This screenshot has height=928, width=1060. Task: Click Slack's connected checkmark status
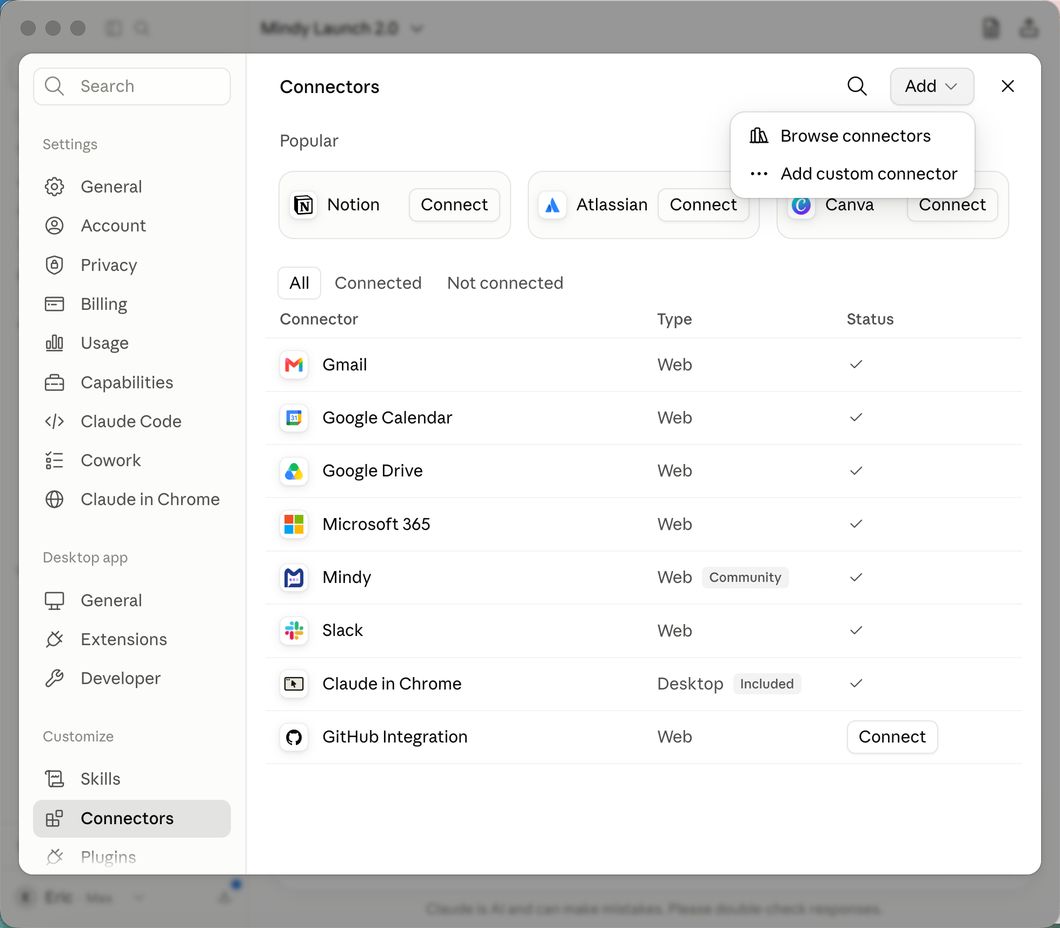[856, 630]
